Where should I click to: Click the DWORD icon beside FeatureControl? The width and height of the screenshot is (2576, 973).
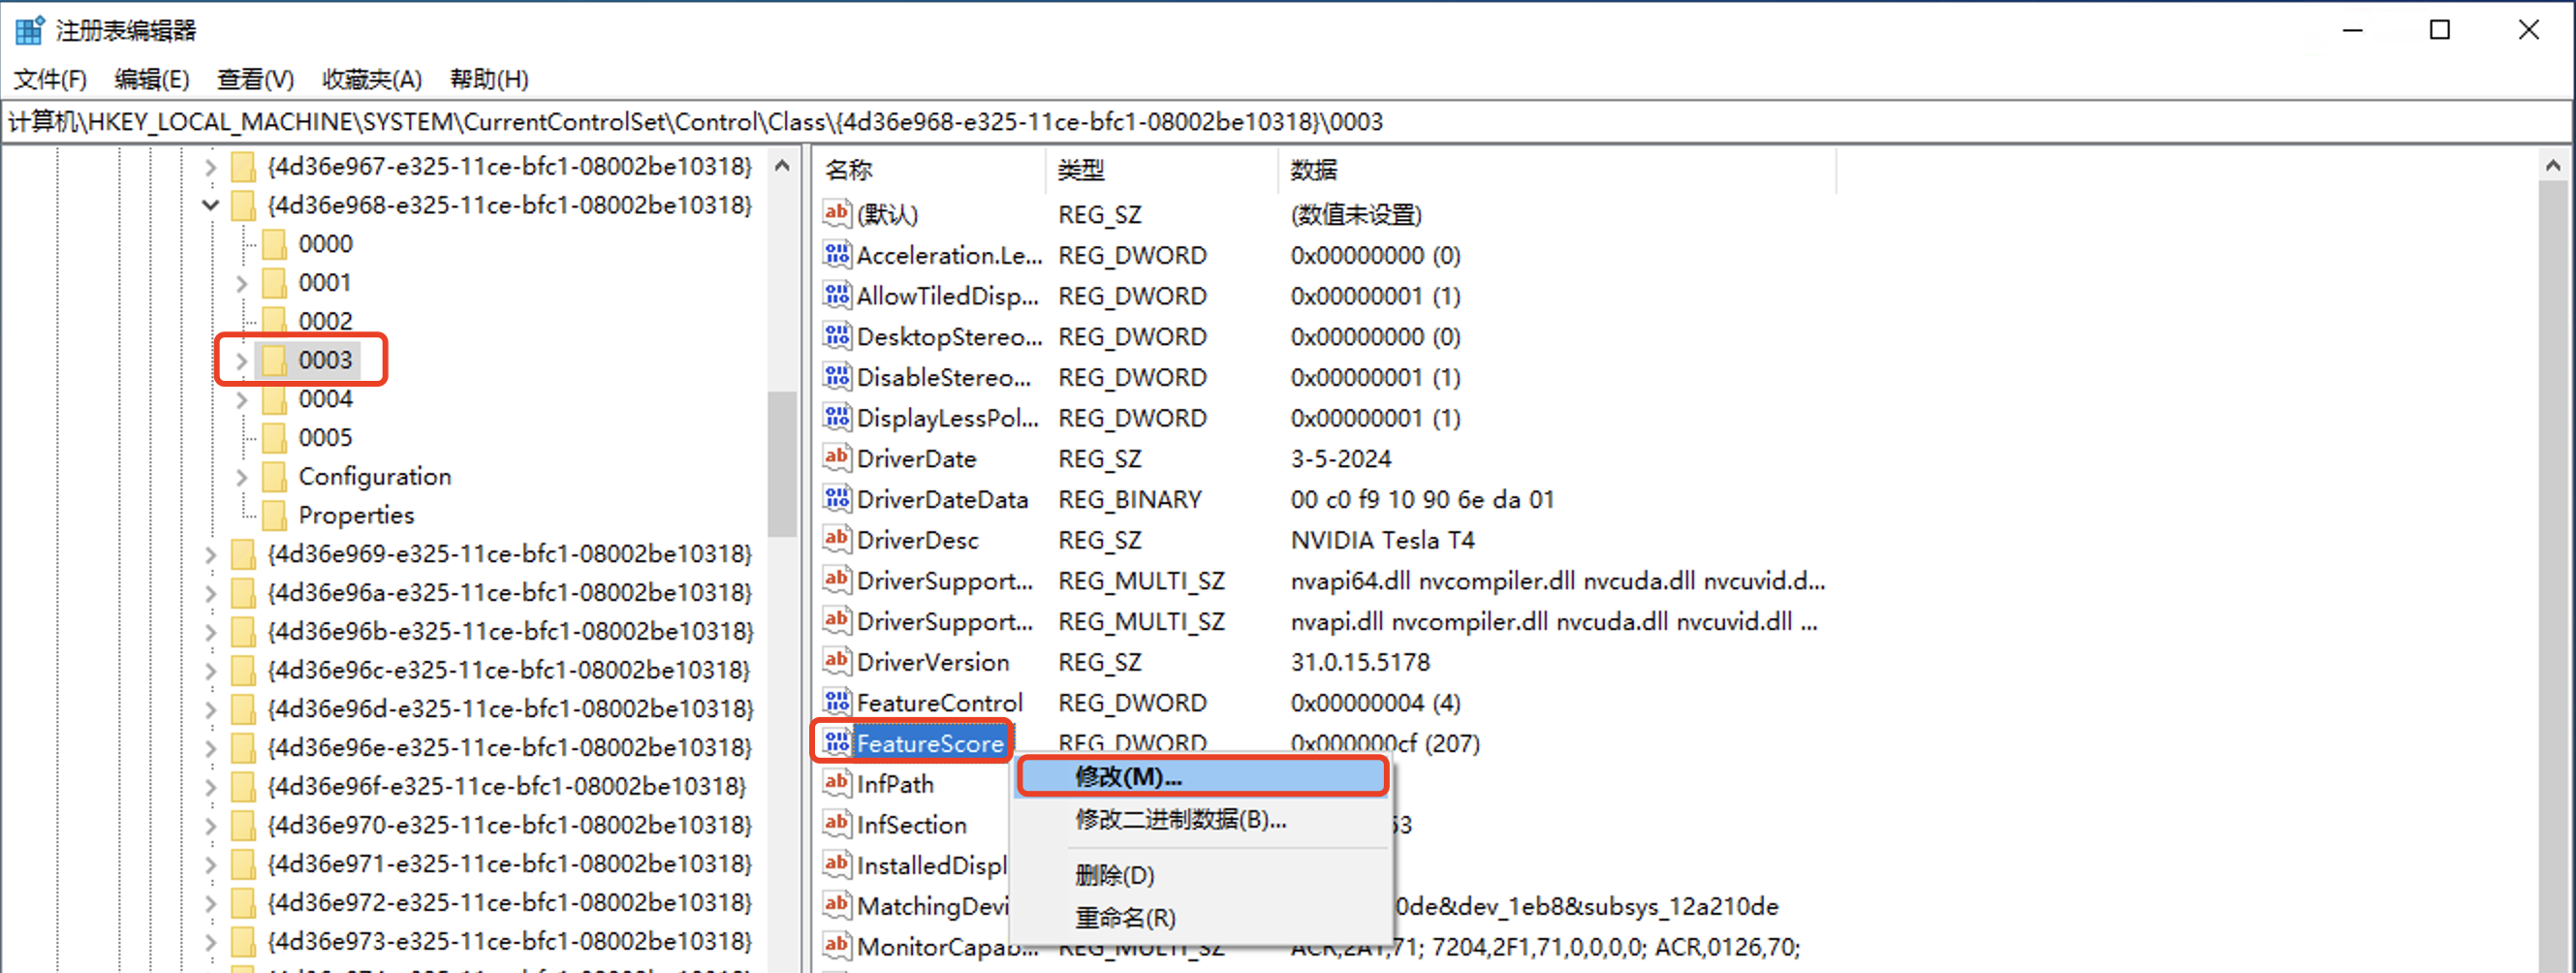[x=836, y=703]
